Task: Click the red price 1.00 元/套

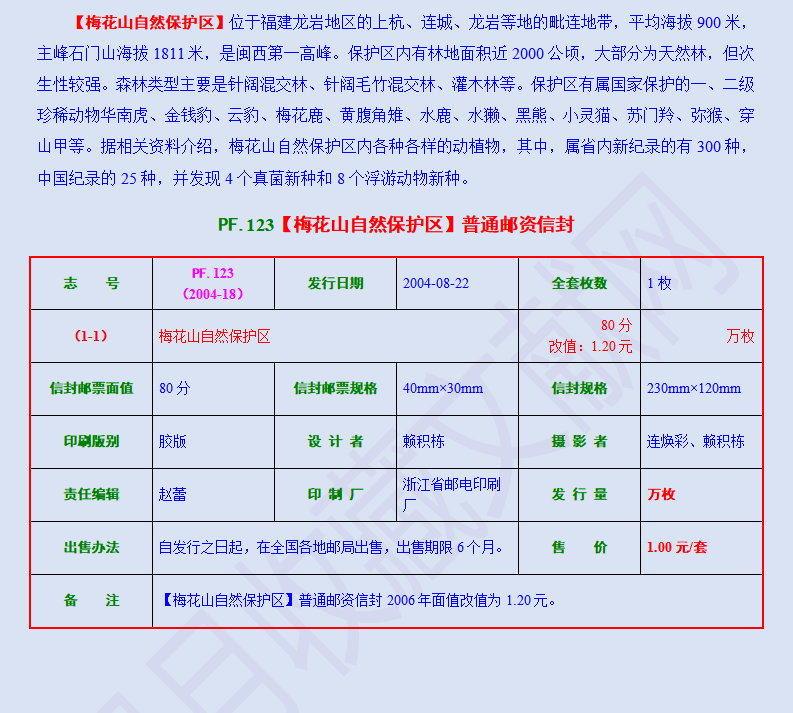Action: (x=677, y=547)
